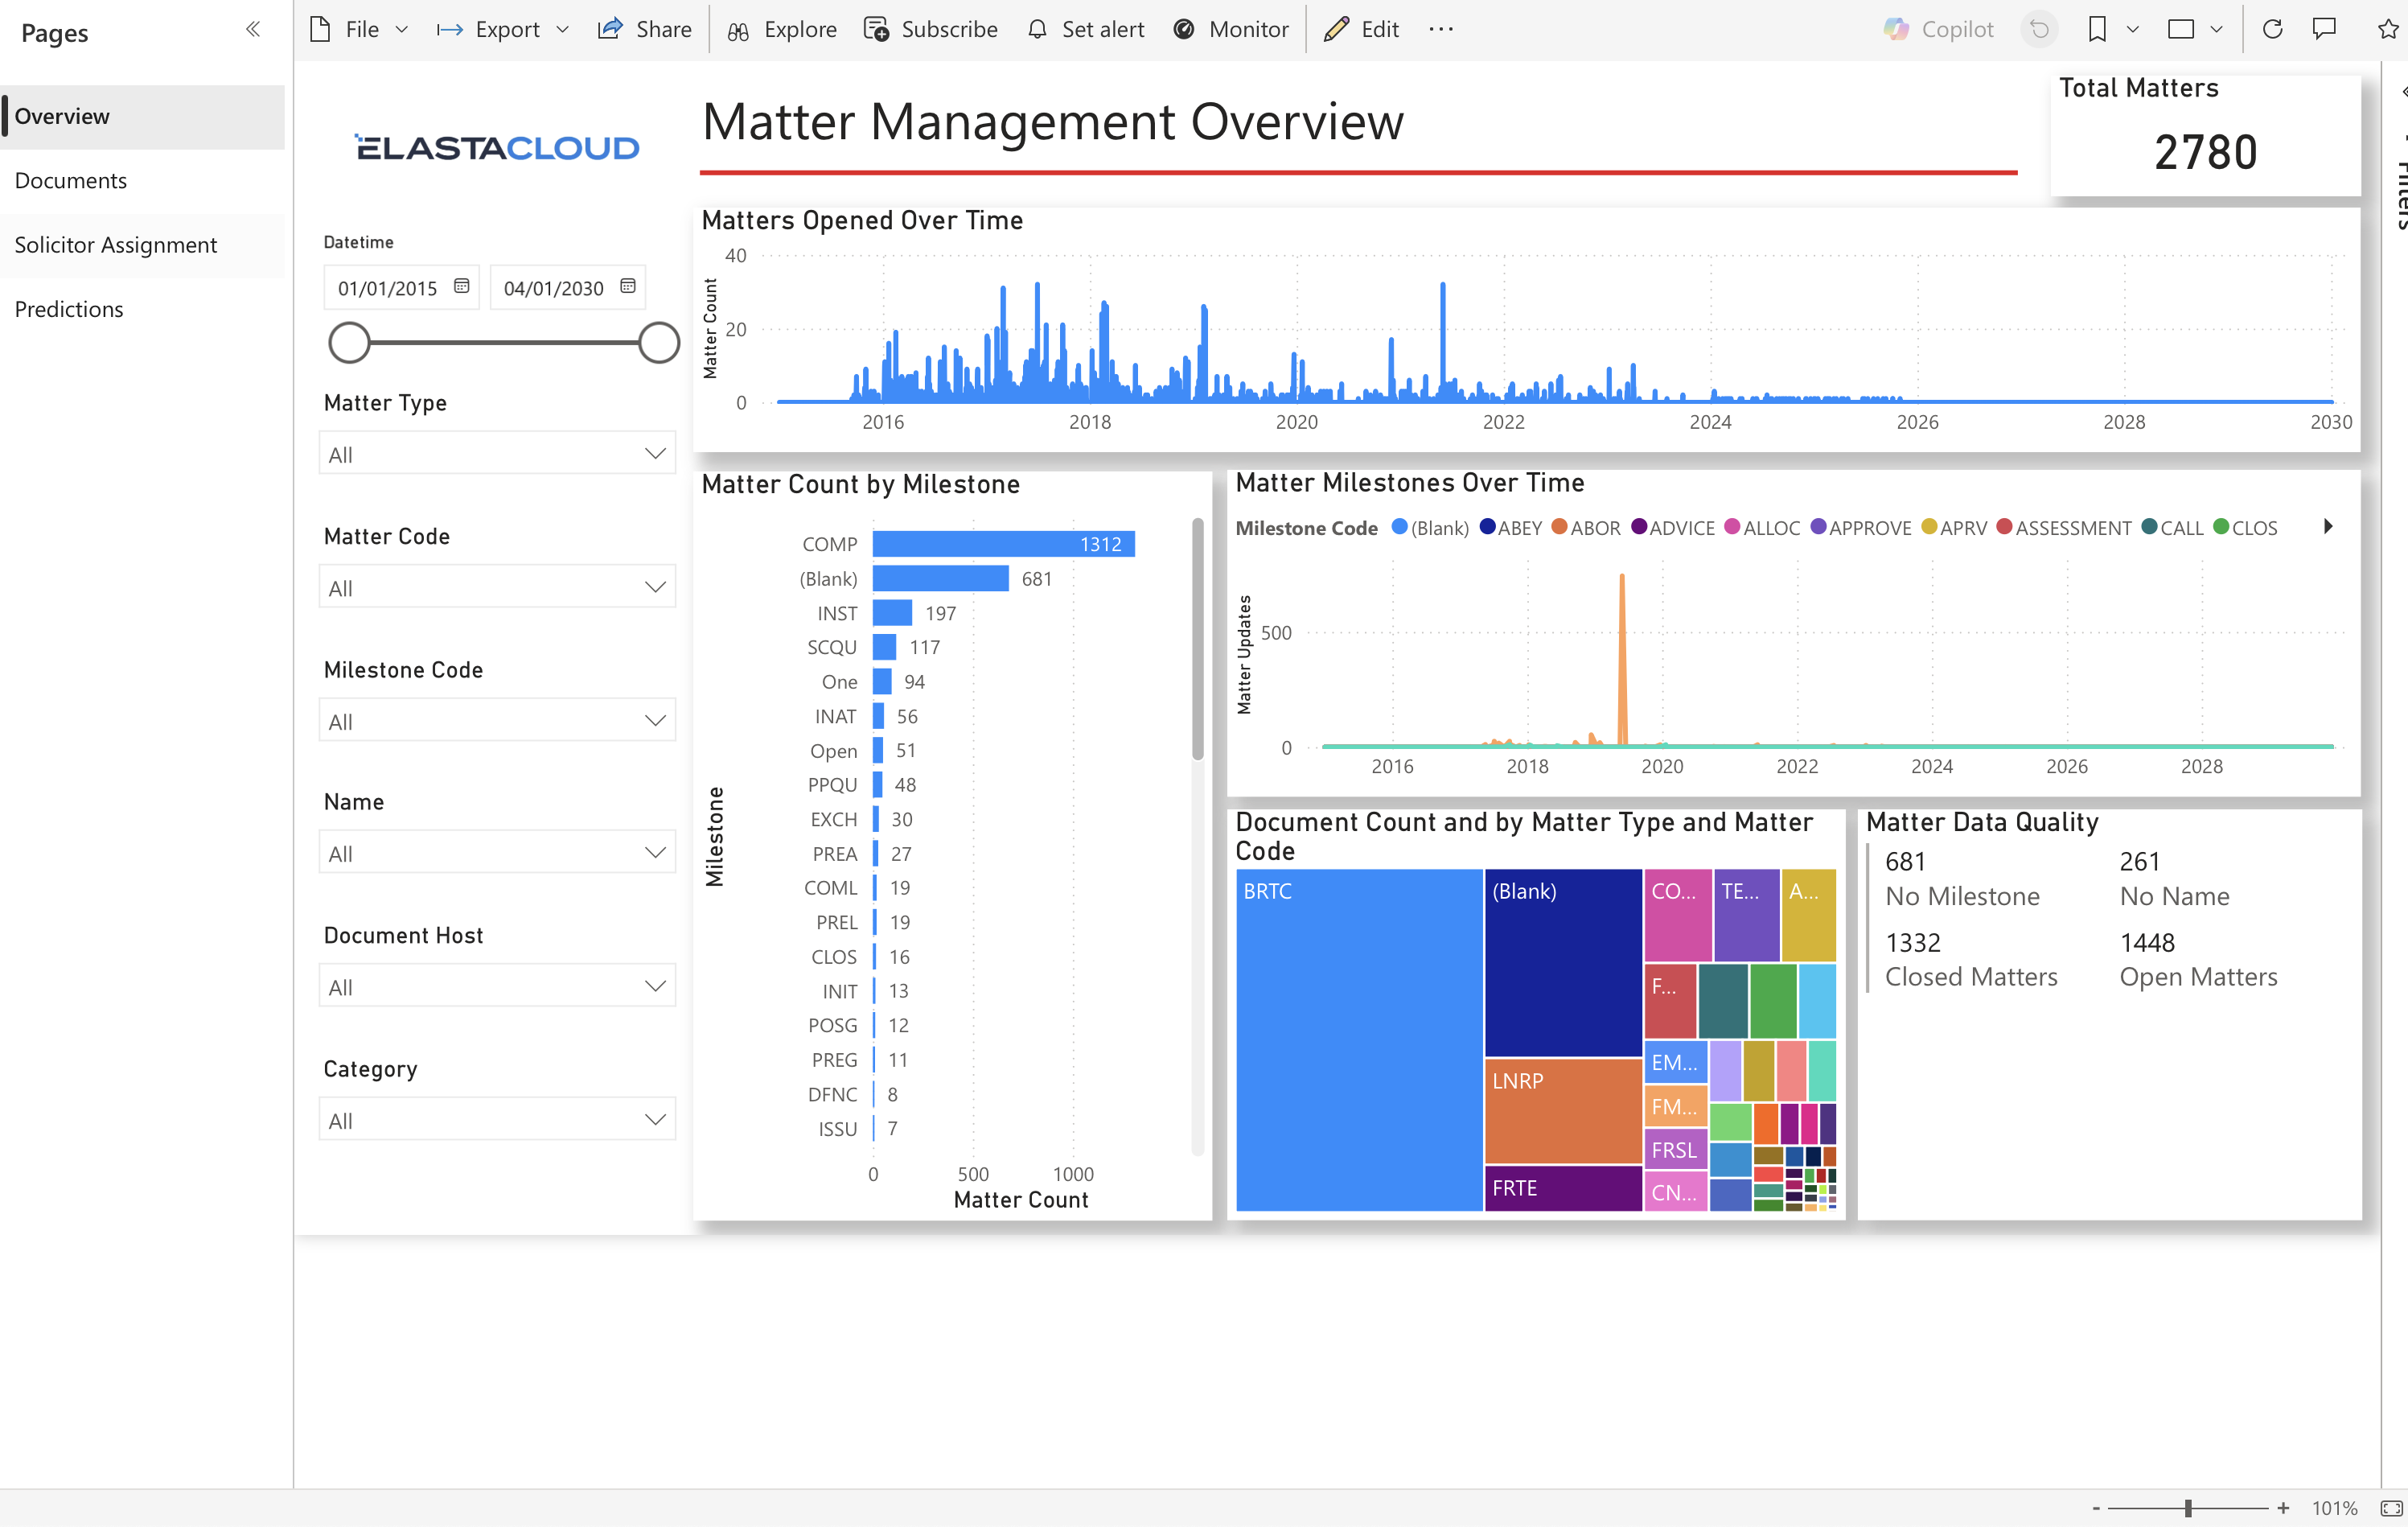Click the reset undo icon near Copilot

(x=2039, y=30)
